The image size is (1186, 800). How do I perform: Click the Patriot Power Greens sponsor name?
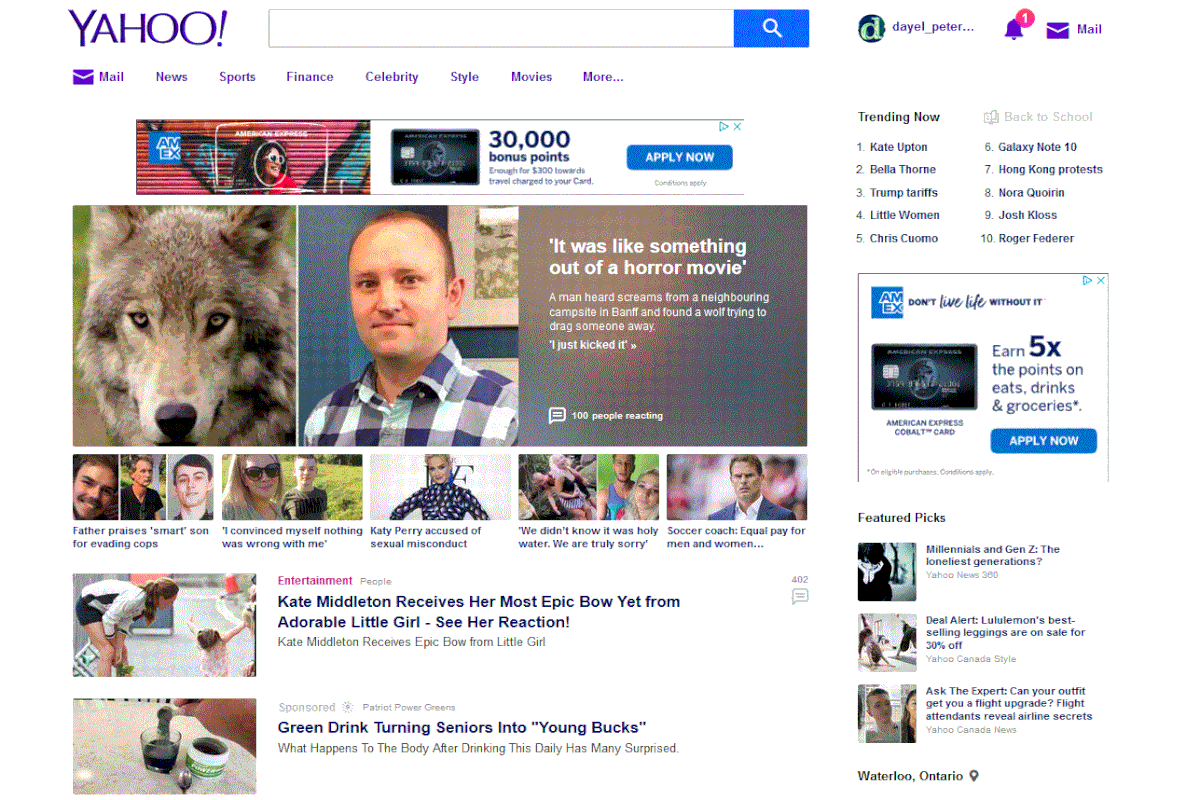click(408, 708)
